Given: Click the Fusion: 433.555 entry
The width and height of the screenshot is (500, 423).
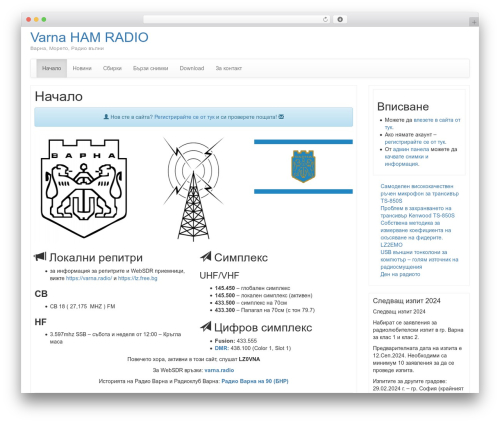Looking at the screenshot, I should [236, 341].
